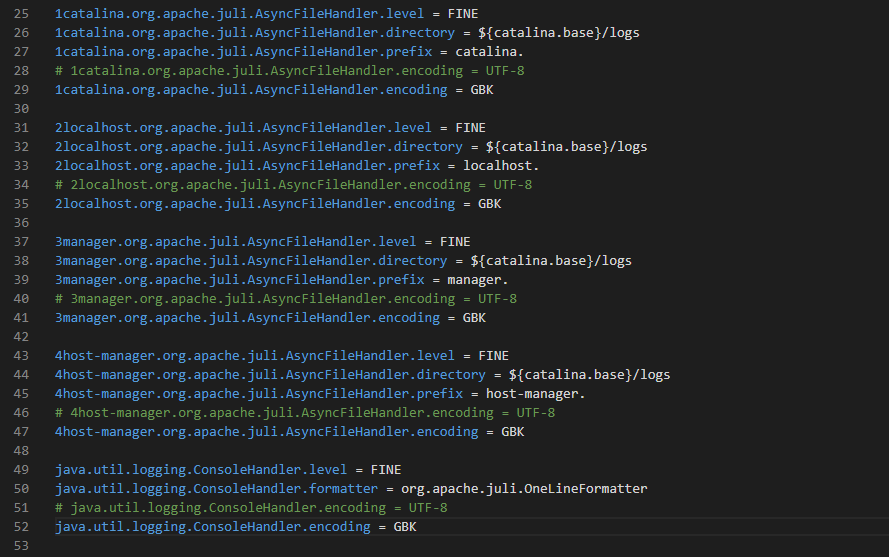This screenshot has width=889, height=557.
Task: Click GBK value on line 29
Action: (x=482, y=90)
